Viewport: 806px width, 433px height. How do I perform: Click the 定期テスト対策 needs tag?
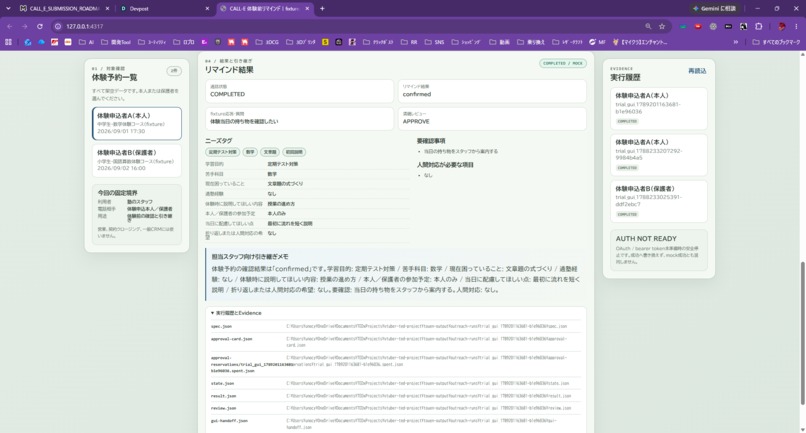point(222,152)
